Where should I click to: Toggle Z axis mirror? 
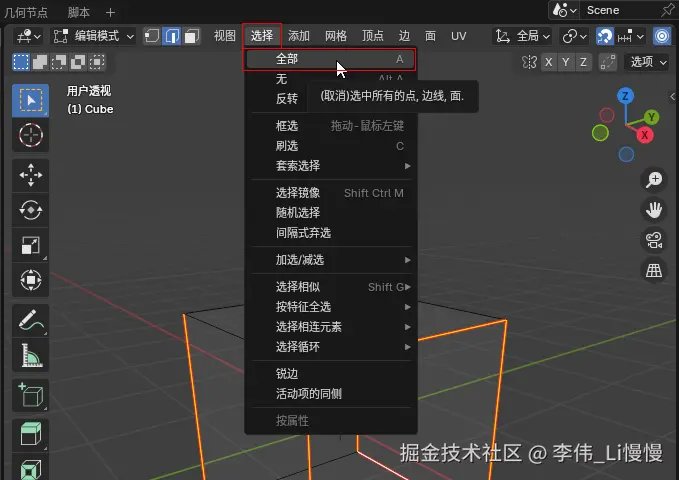(x=583, y=62)
